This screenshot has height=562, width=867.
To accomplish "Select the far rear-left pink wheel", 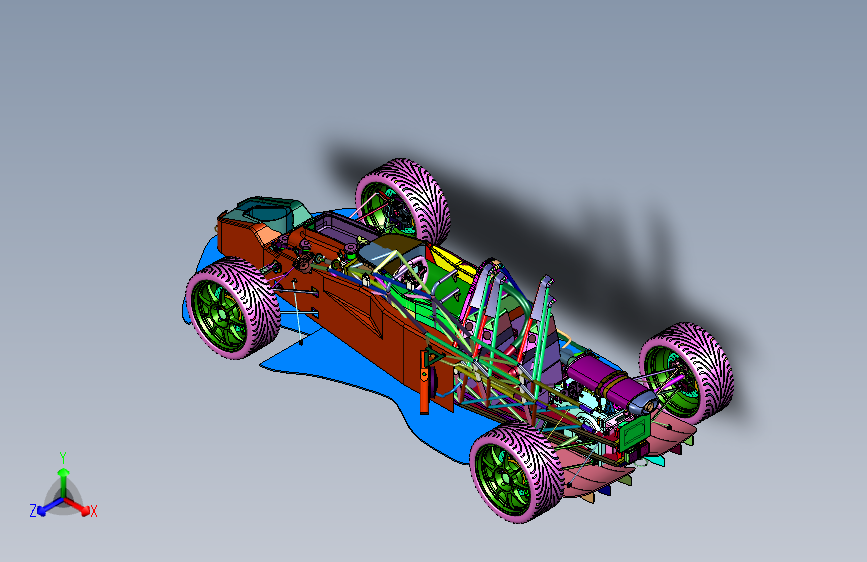I will coord(687,374).
